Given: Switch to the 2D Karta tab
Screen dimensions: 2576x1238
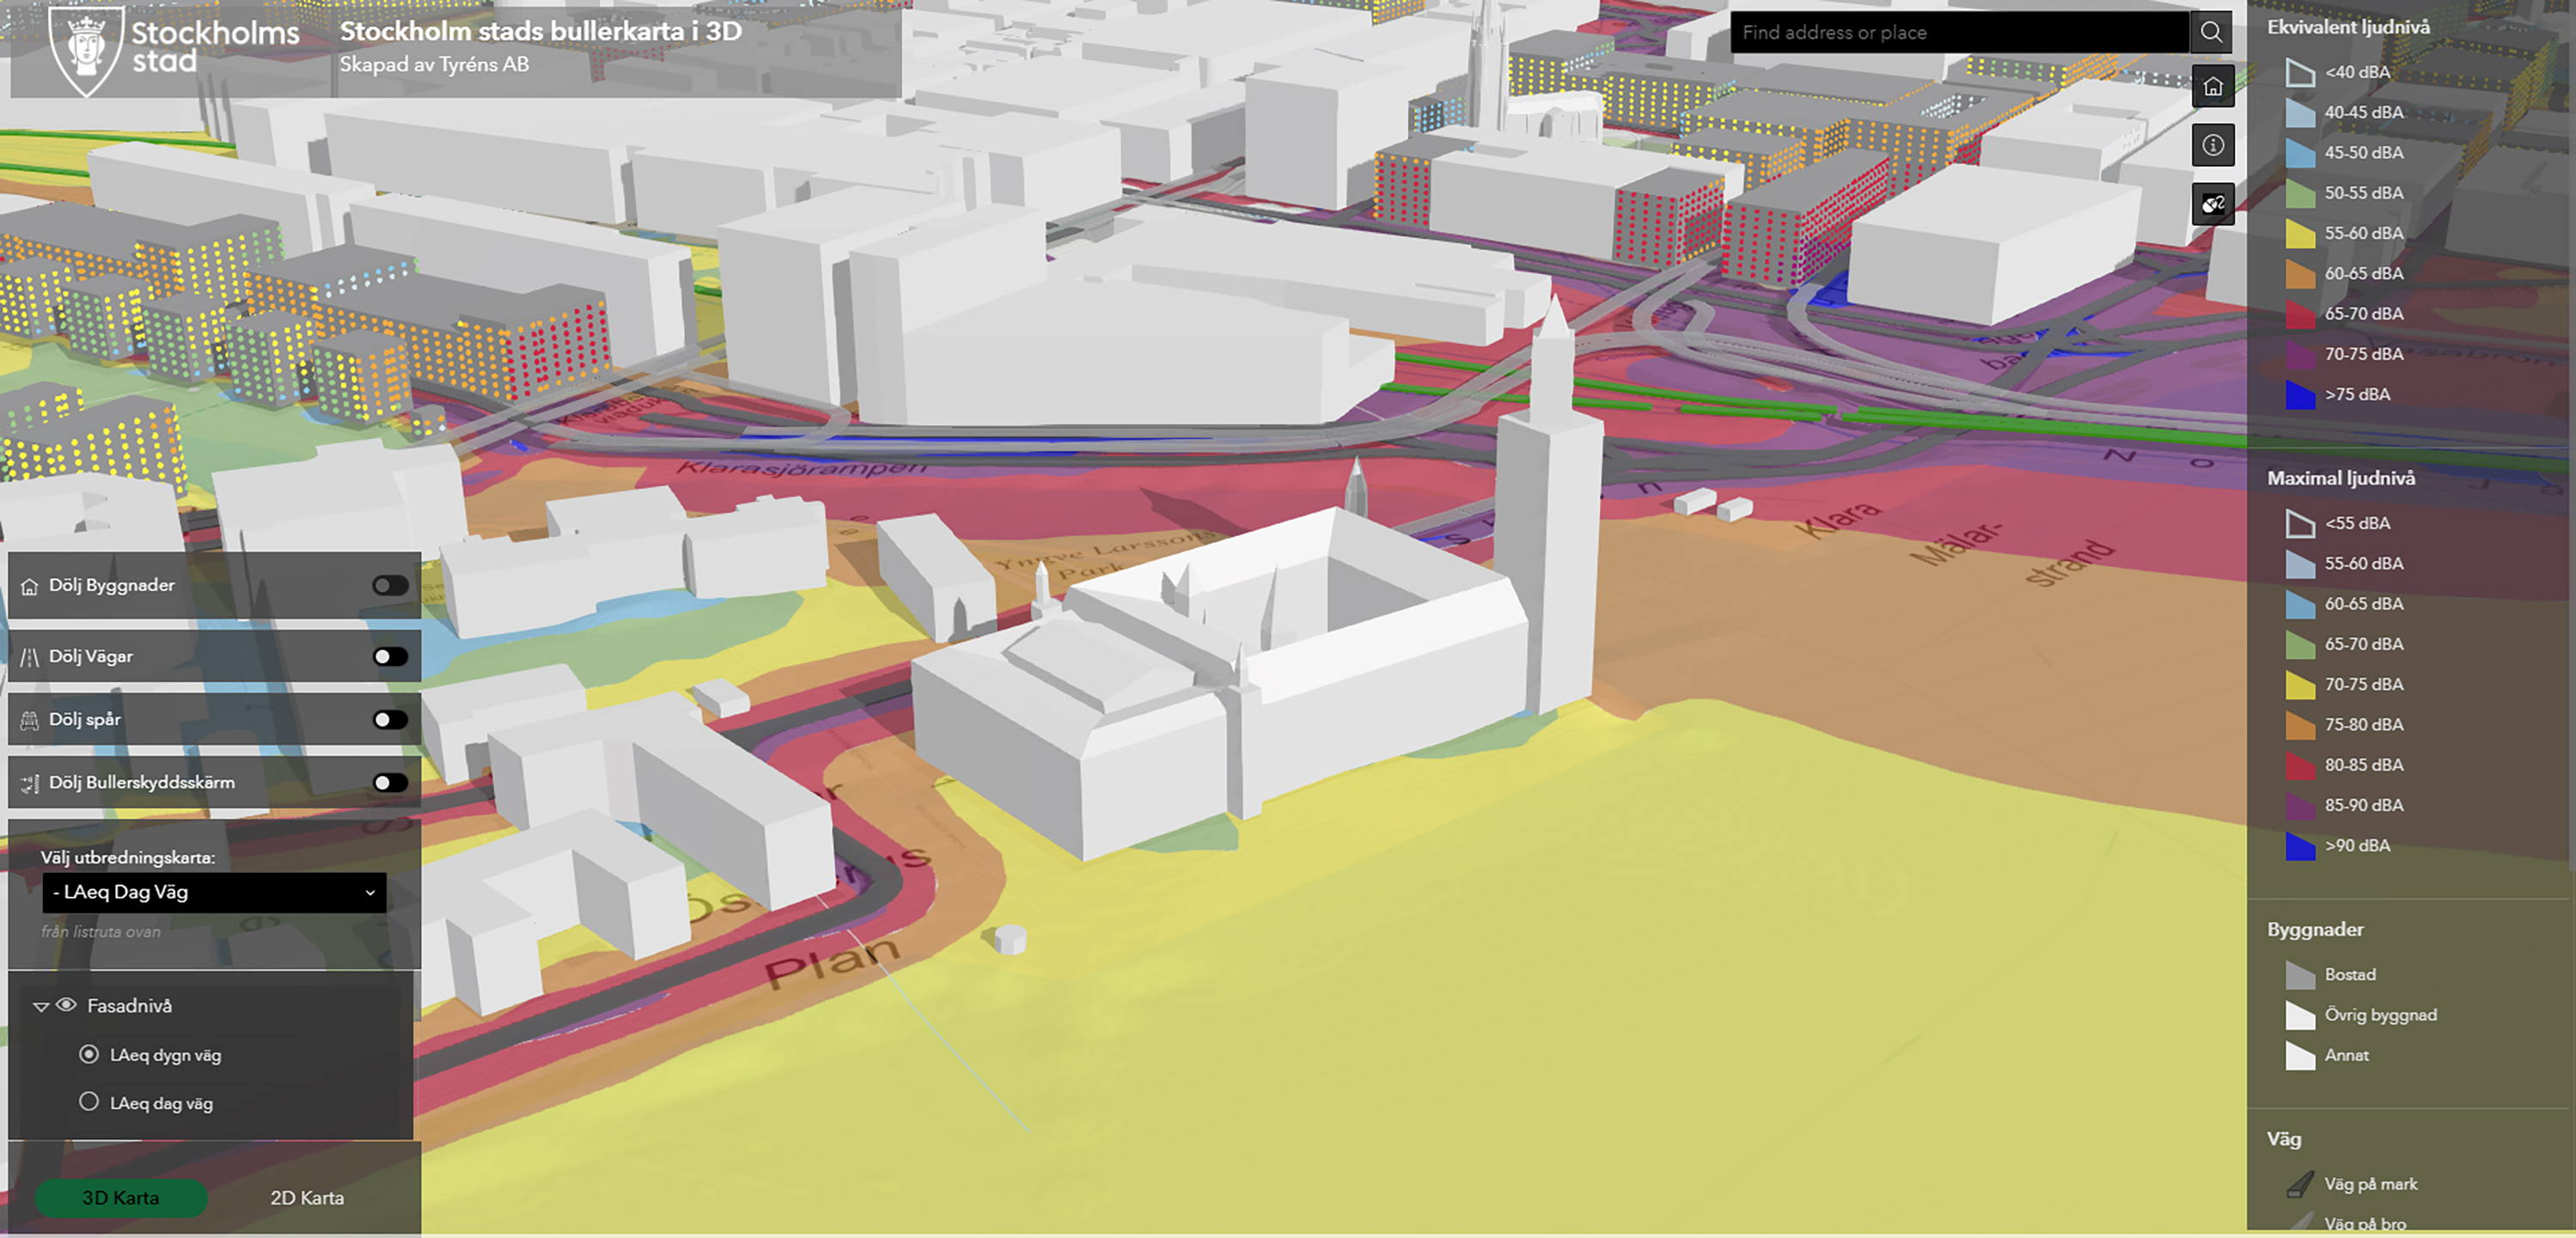Looking at the screenshot, I should pyautogui.click(x=307, y=1197).
